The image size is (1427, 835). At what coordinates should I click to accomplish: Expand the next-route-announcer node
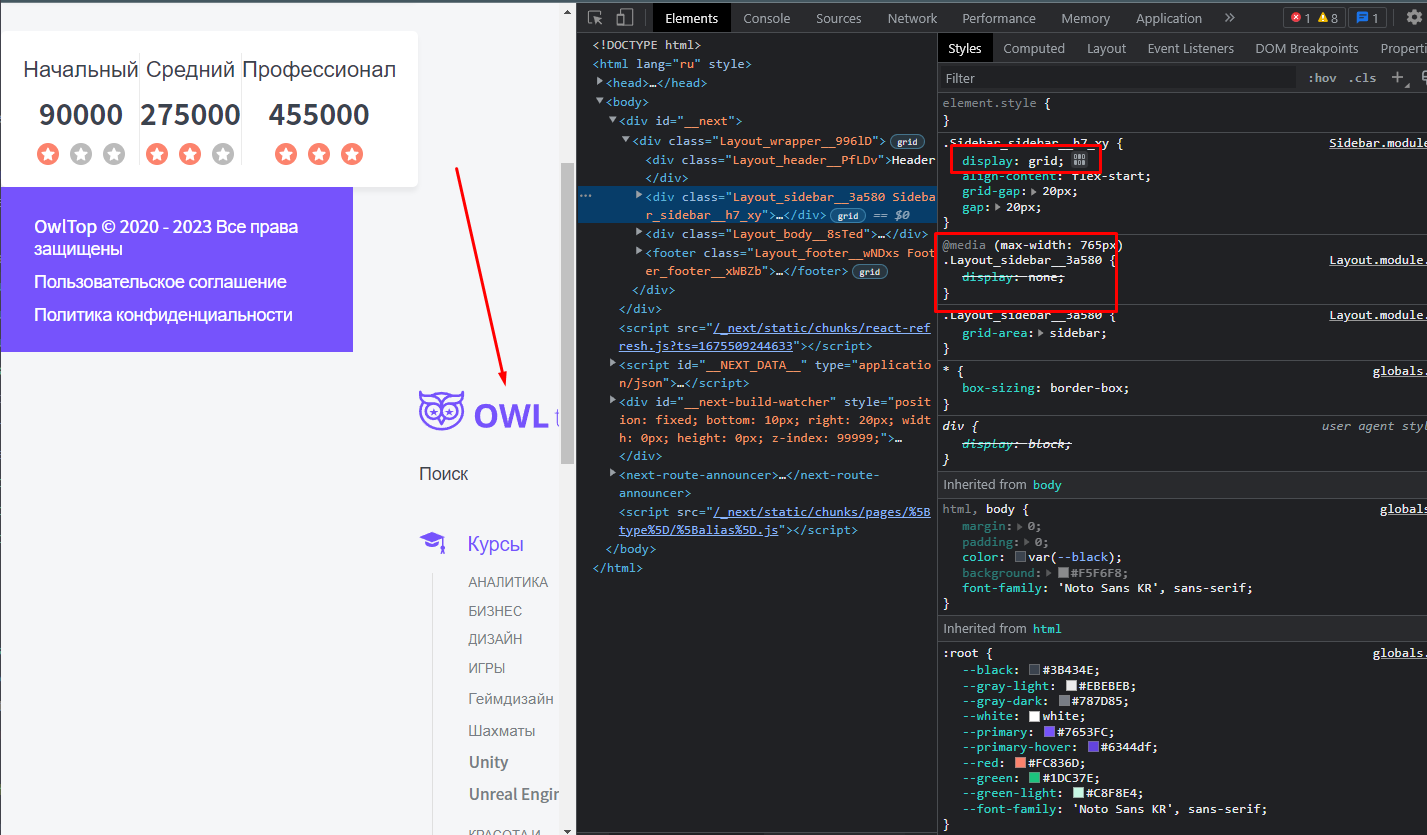(613, 474)
